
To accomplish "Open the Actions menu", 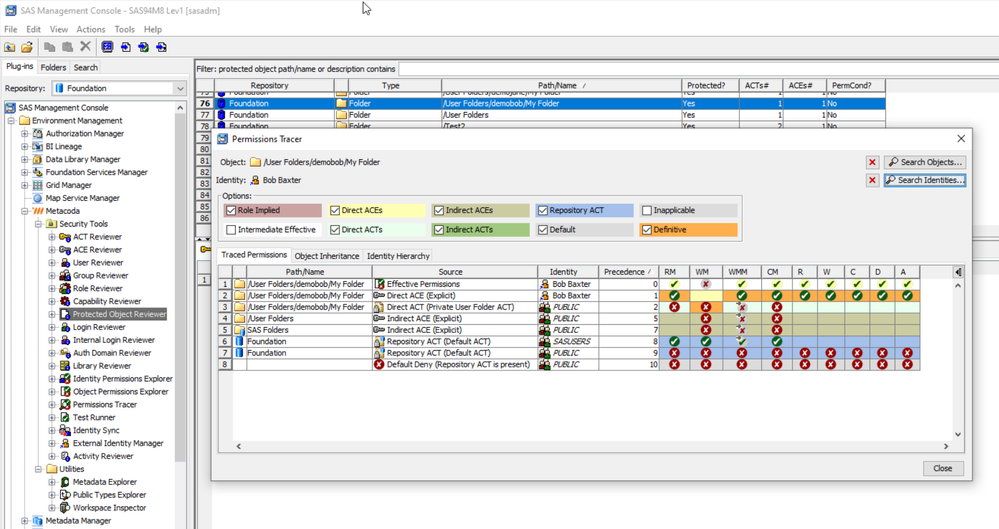I will point(90,30).
